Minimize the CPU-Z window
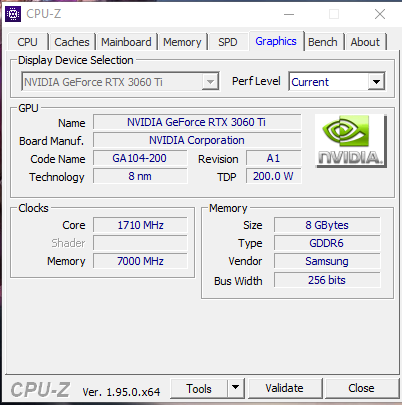The width and height of the screenshot is (402, 405). pyautogui.click(x=289, y=14)
